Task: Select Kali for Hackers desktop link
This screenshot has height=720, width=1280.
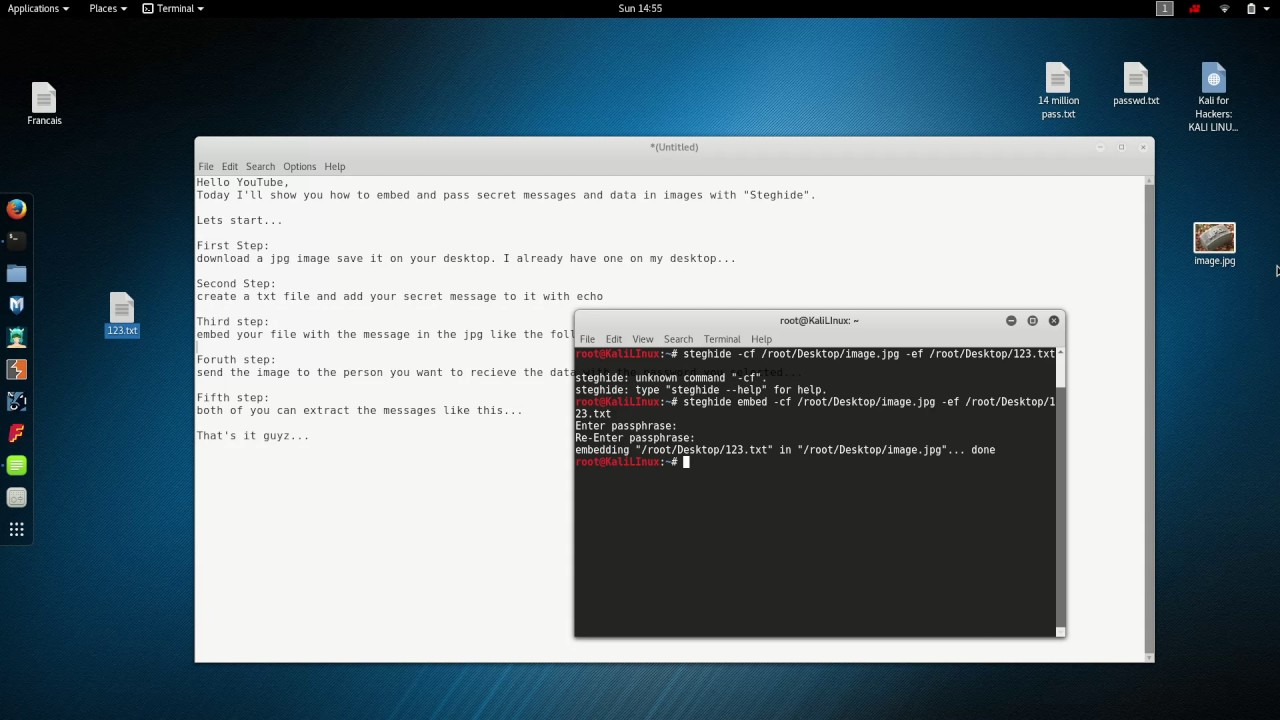Action: 1213,97
